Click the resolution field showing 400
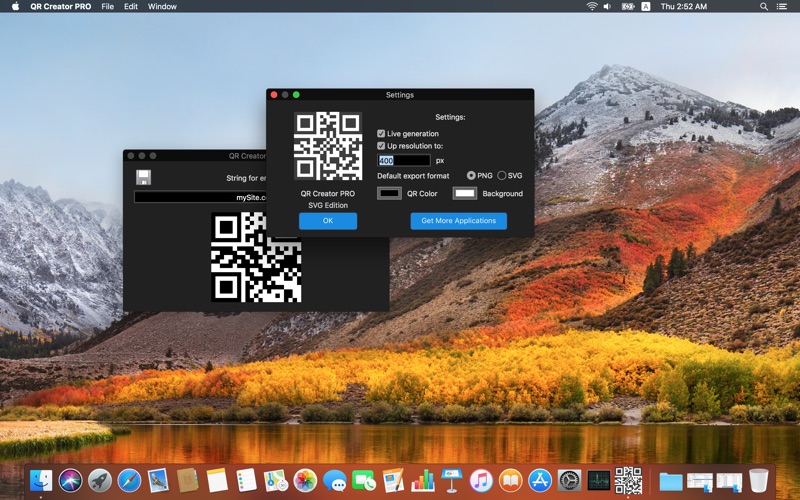This screenshot has height=500, width=800. (404, 161)
